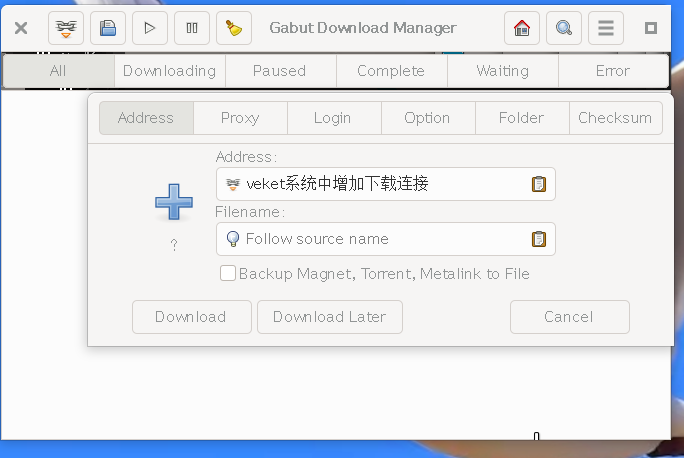Open the home icon in header
This screenshot has width=684, height=458.
[x=522, y=28]
